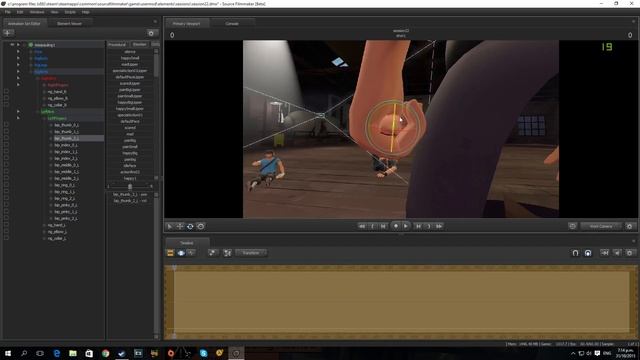
Task: Adjust the preset strength slider handle
Action: (x=130, y=187)
